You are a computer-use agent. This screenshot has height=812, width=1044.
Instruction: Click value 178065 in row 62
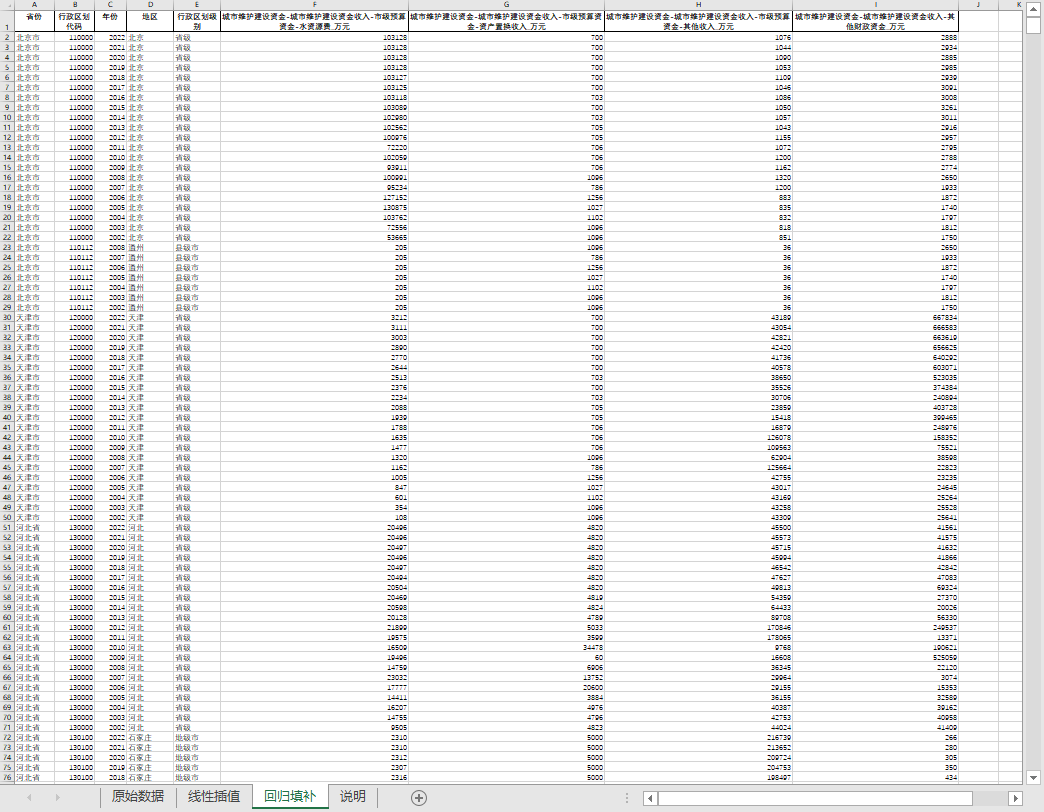[x=698, y=638]
